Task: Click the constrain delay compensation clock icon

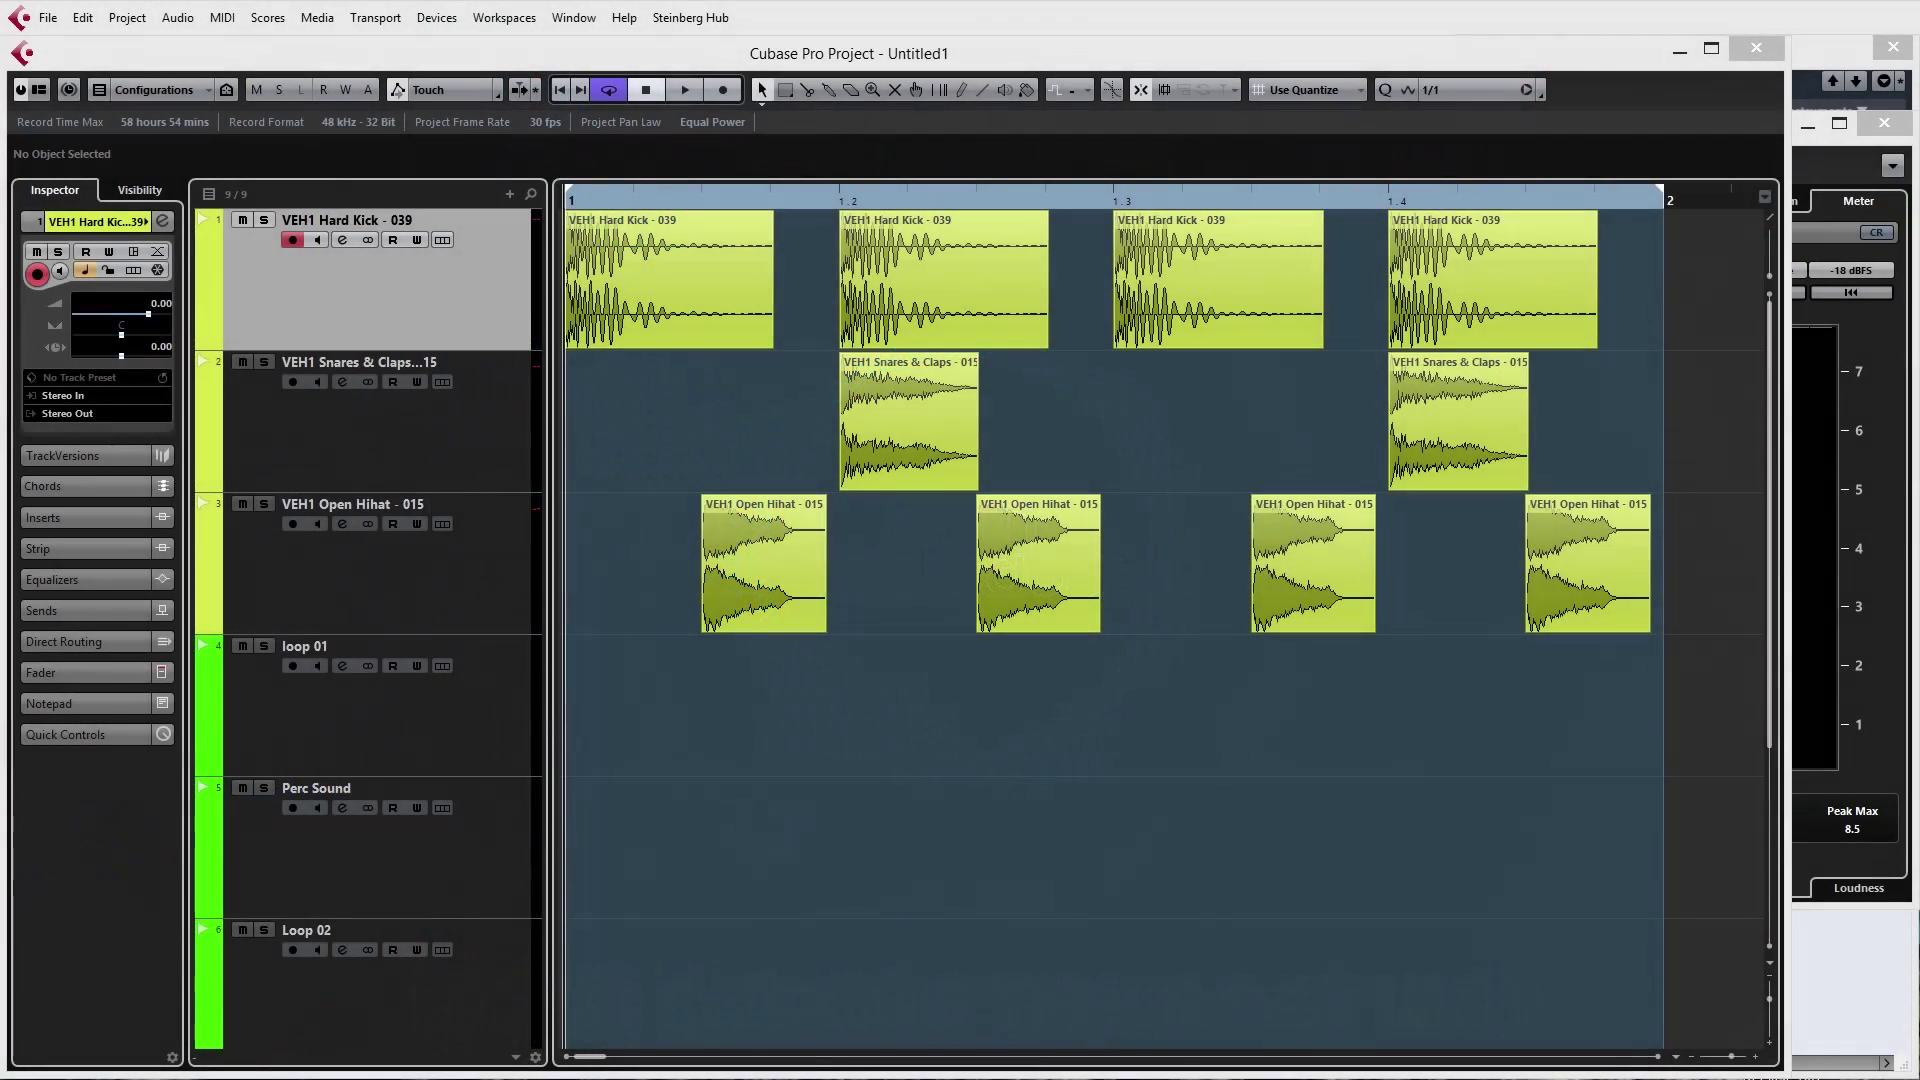Action: (x=68, y=90)
